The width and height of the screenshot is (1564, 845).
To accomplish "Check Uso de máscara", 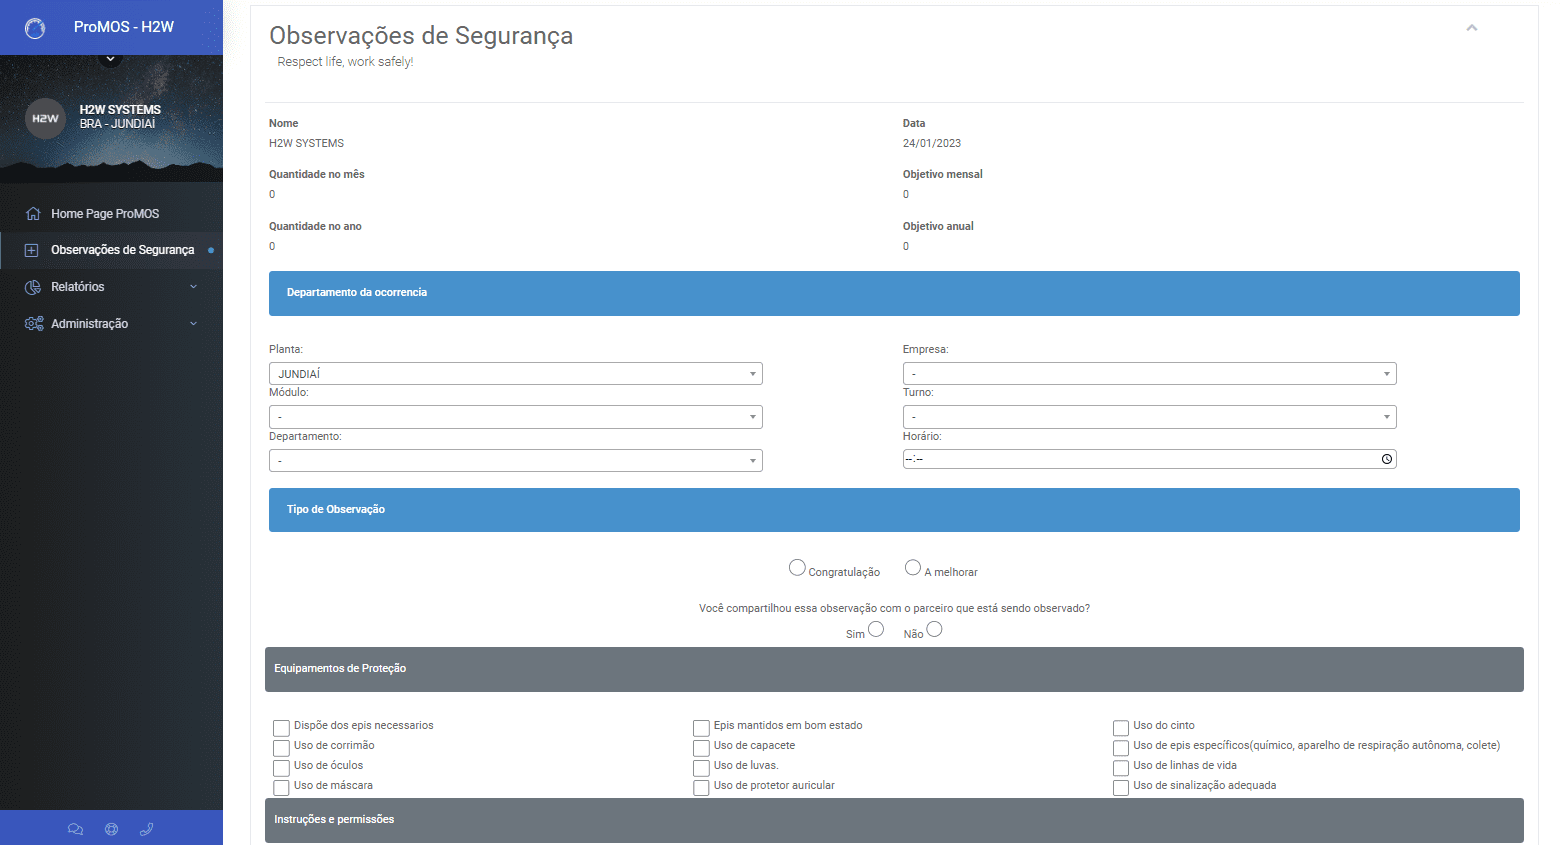I will (281, 788).
